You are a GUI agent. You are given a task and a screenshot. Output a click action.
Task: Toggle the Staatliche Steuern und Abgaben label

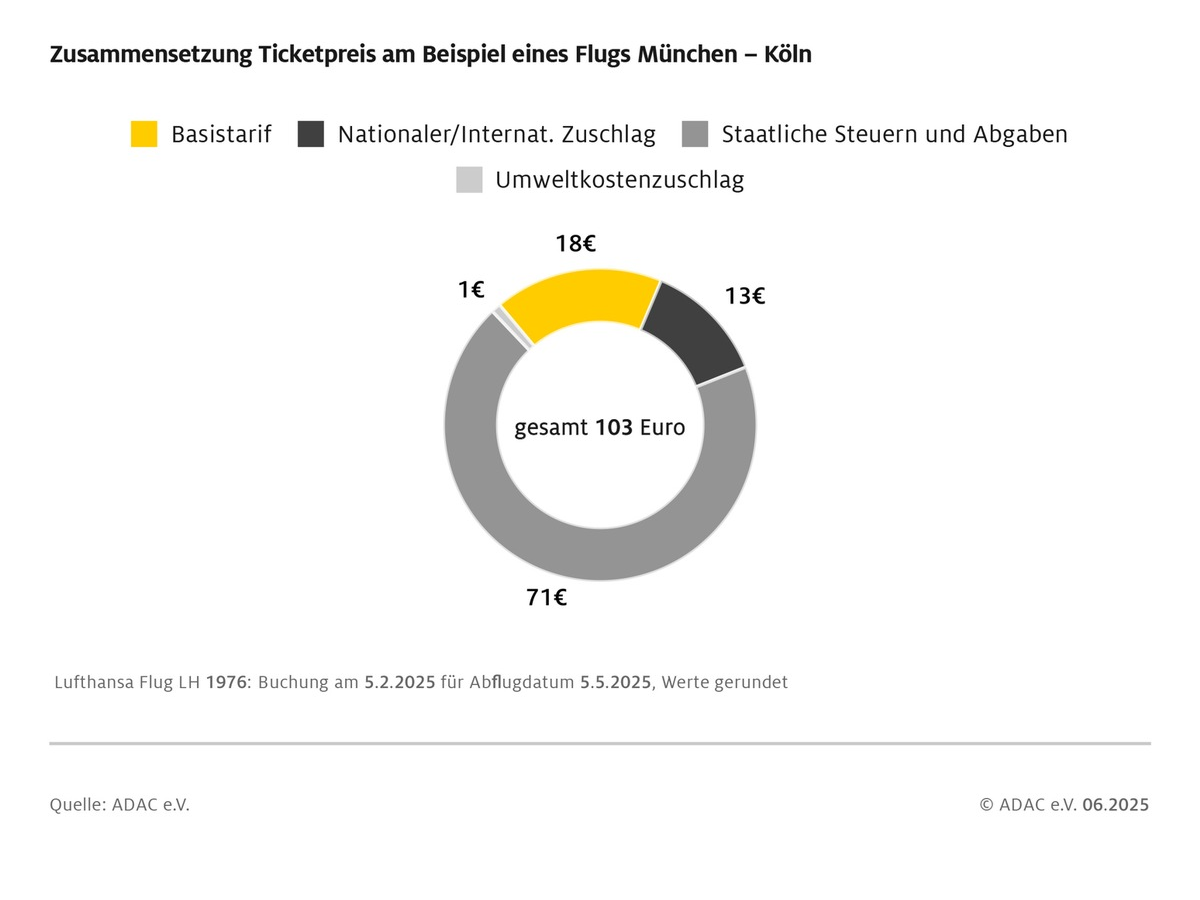[894, 134]
